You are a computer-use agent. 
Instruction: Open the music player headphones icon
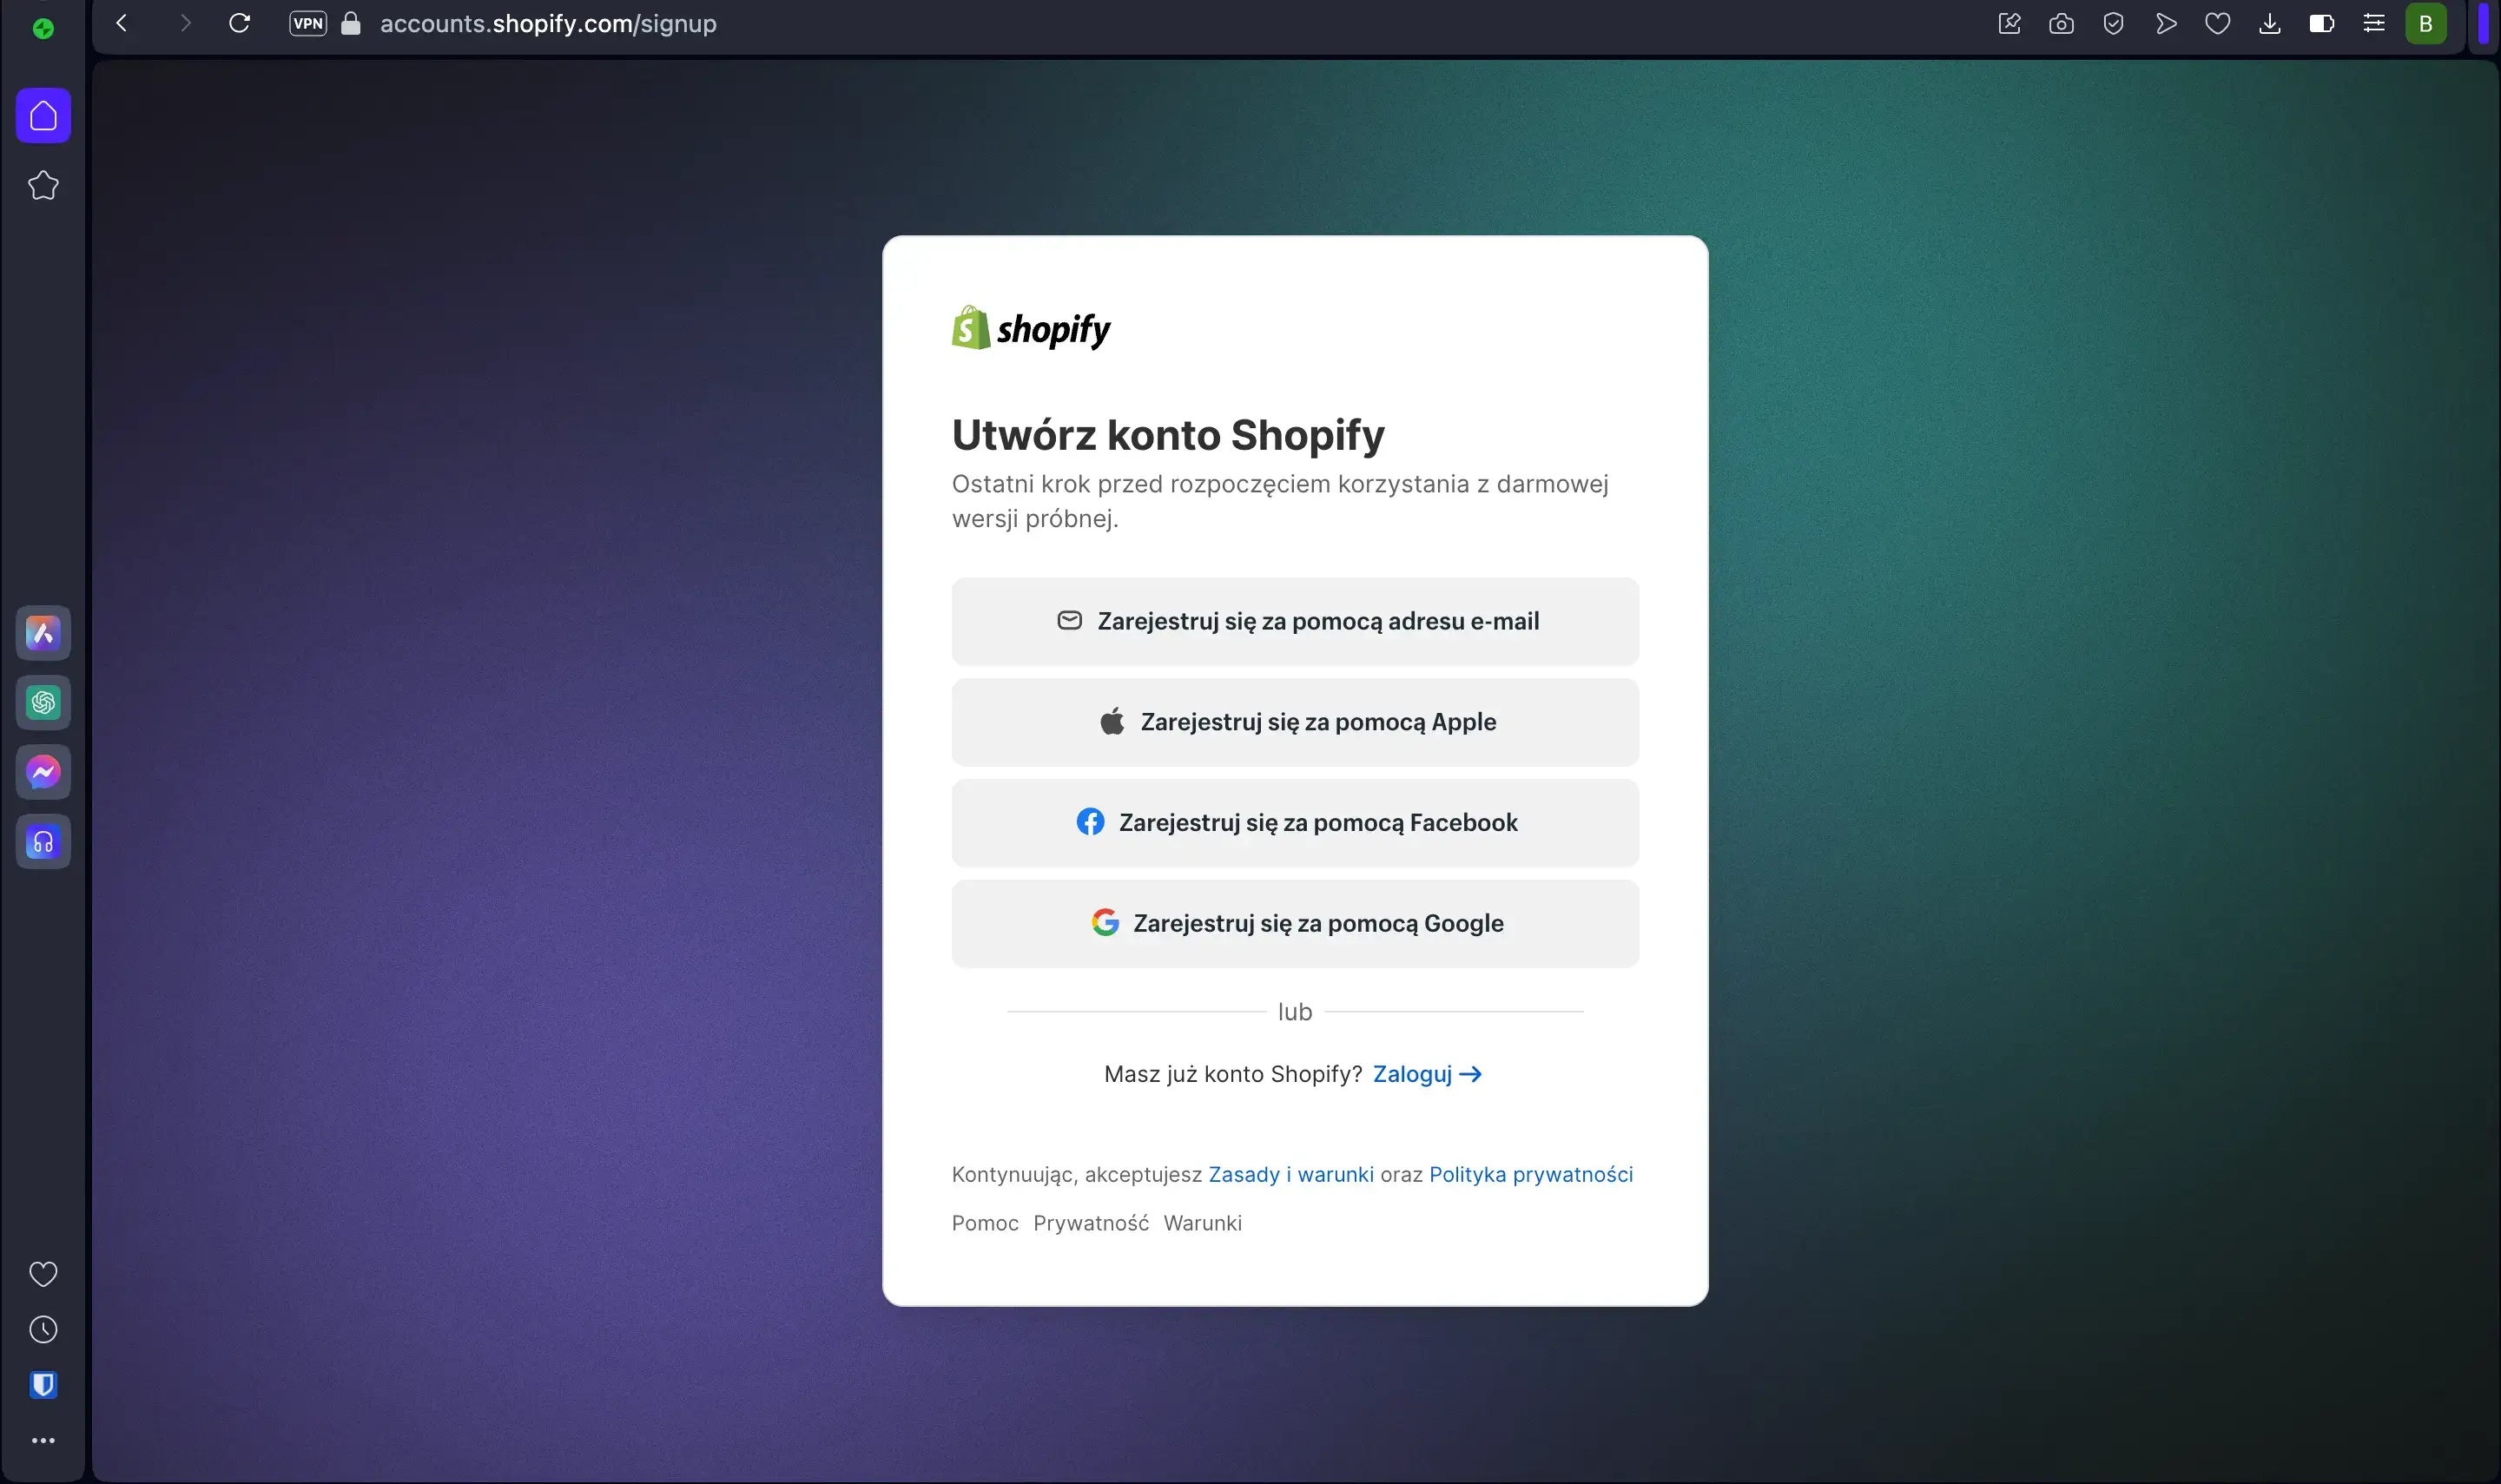click(x=43, y=842)
